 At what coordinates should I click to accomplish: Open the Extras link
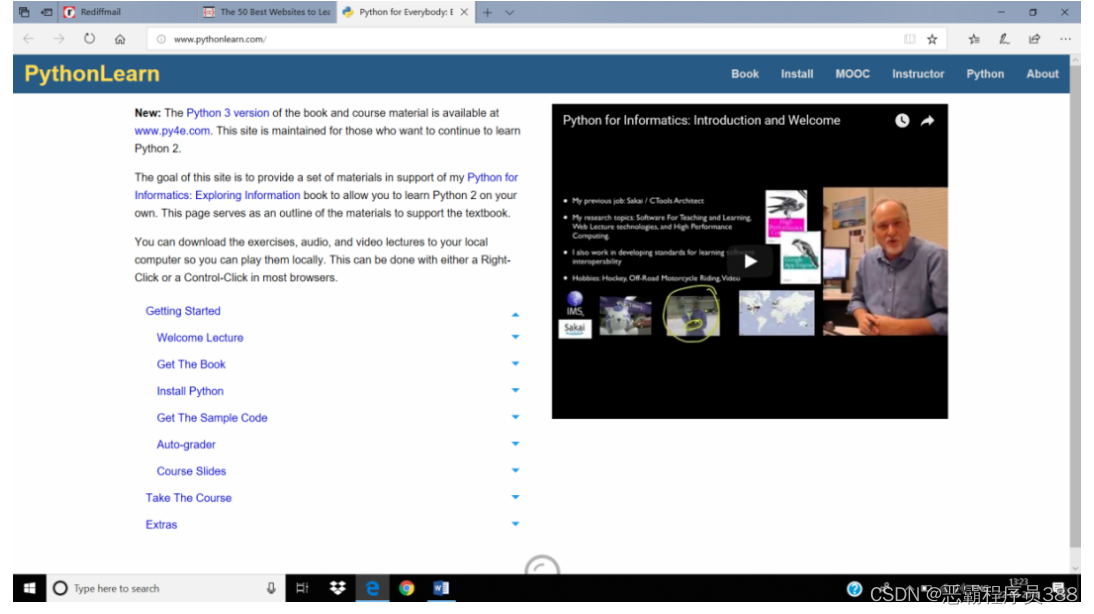[x=161, y=525]
